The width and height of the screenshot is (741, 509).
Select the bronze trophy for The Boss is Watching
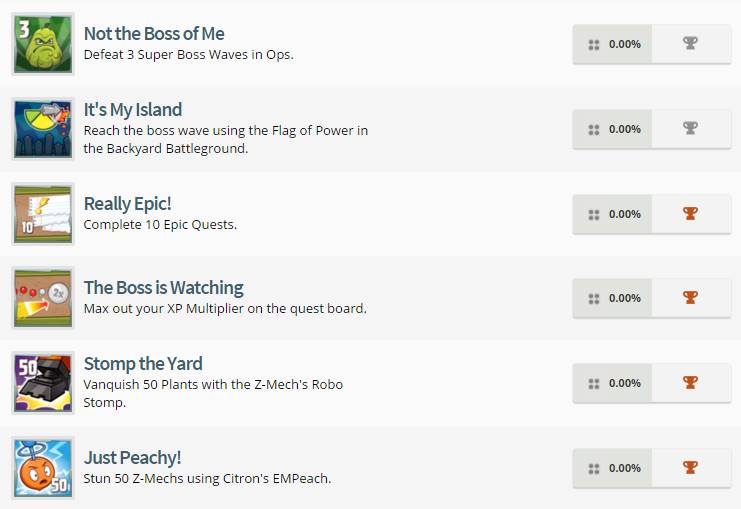point(690,298)
